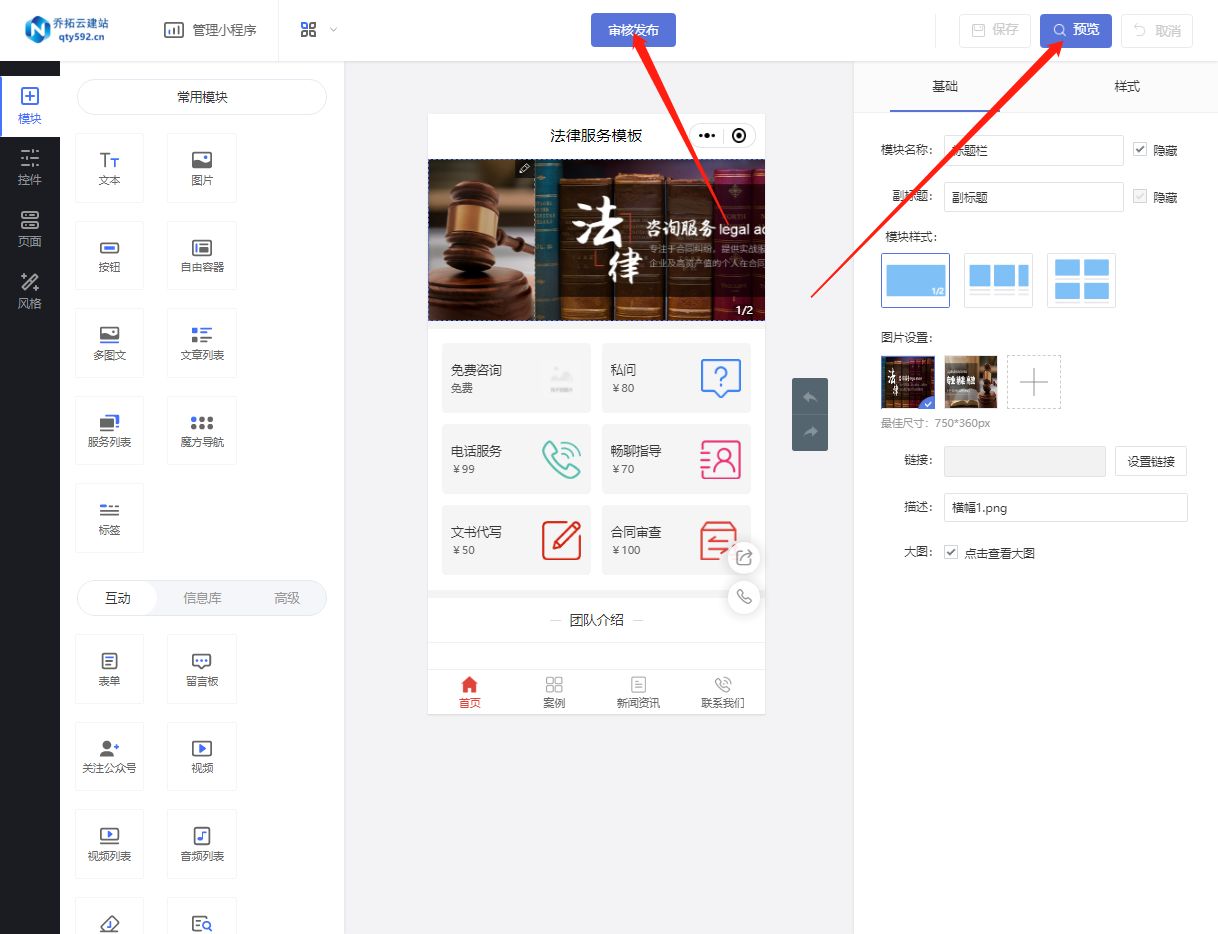Select the 文本 (Text) module icon
Viewport: 1218px width, 934px height.
pos(109,167)
